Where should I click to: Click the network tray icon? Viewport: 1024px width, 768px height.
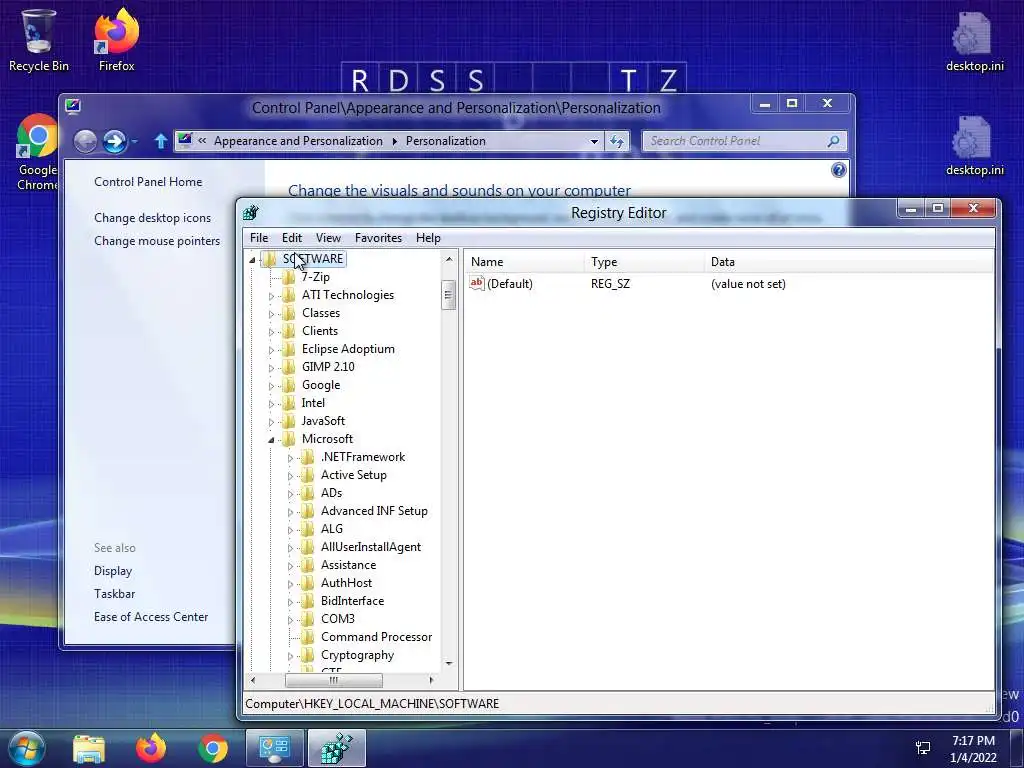tap(923, 748)
